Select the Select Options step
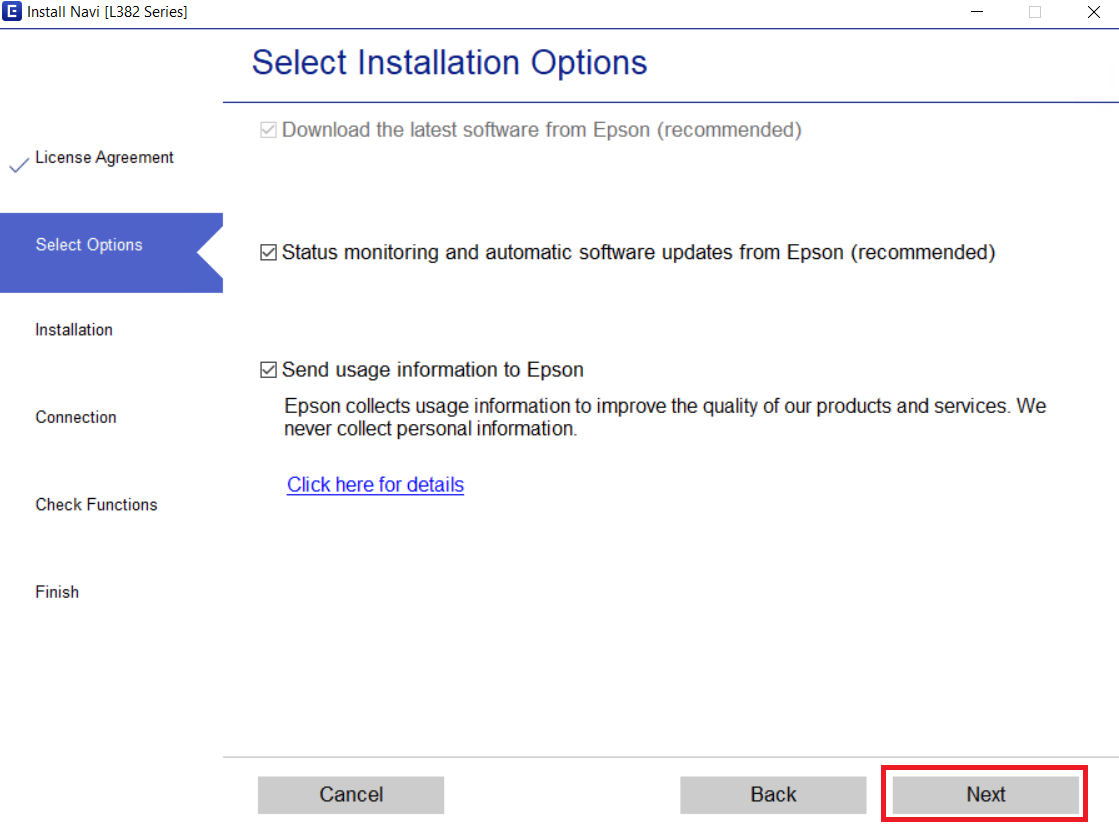 point(88,244)
